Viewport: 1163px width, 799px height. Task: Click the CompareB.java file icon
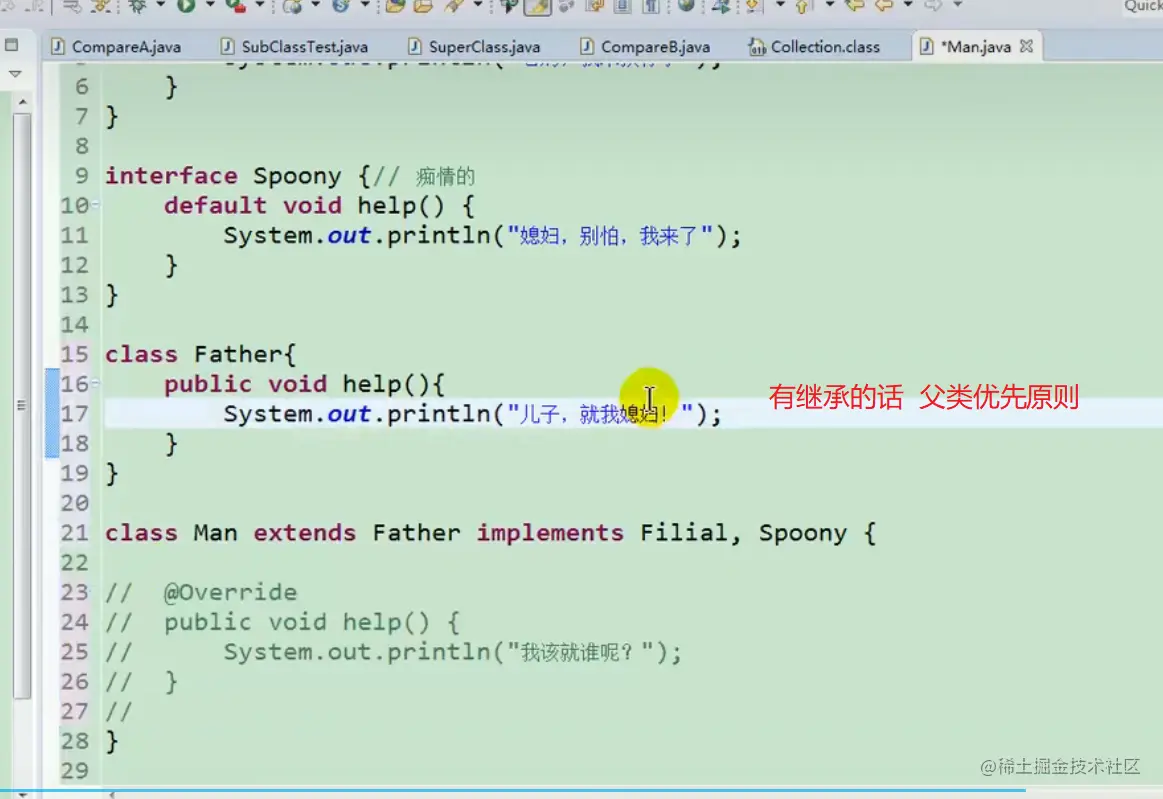click(587, 47)
